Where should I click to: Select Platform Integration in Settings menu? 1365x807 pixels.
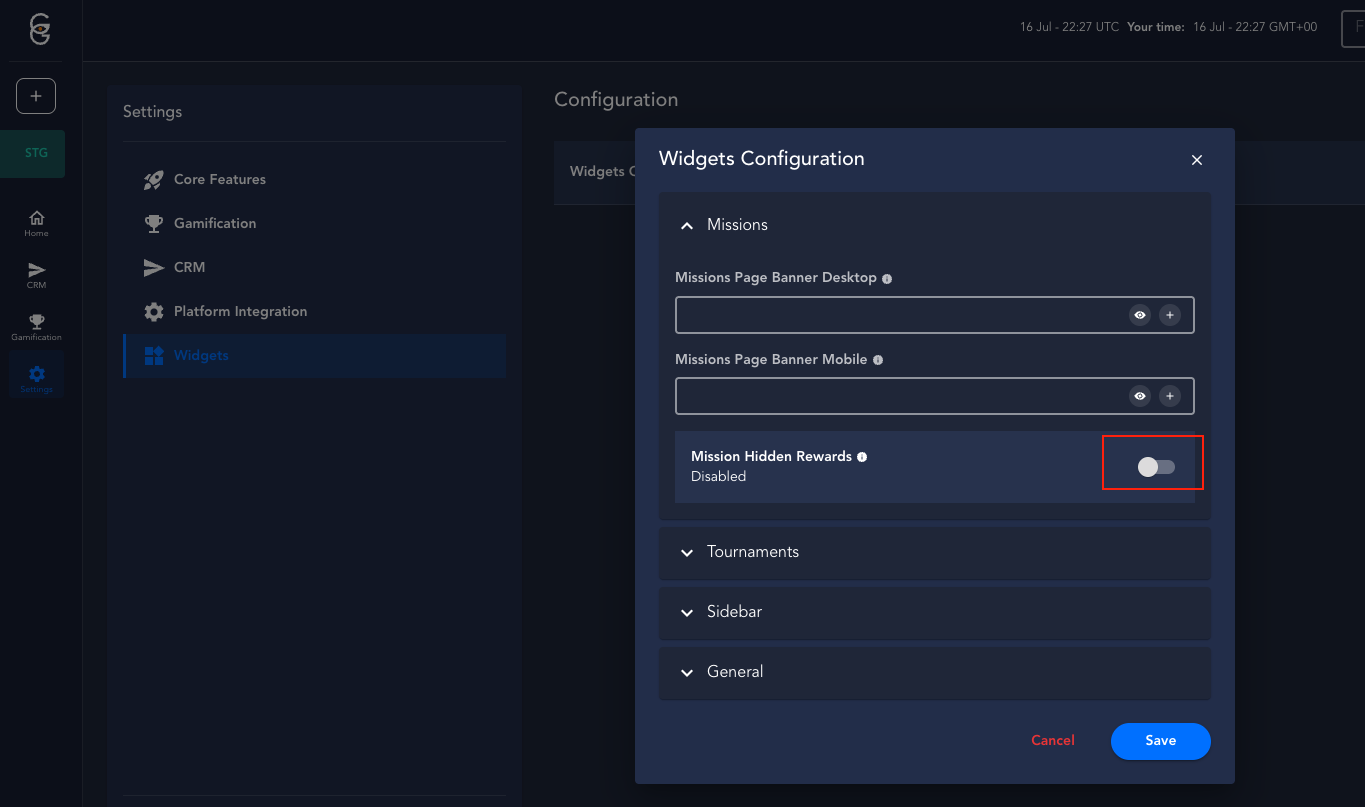240,312
